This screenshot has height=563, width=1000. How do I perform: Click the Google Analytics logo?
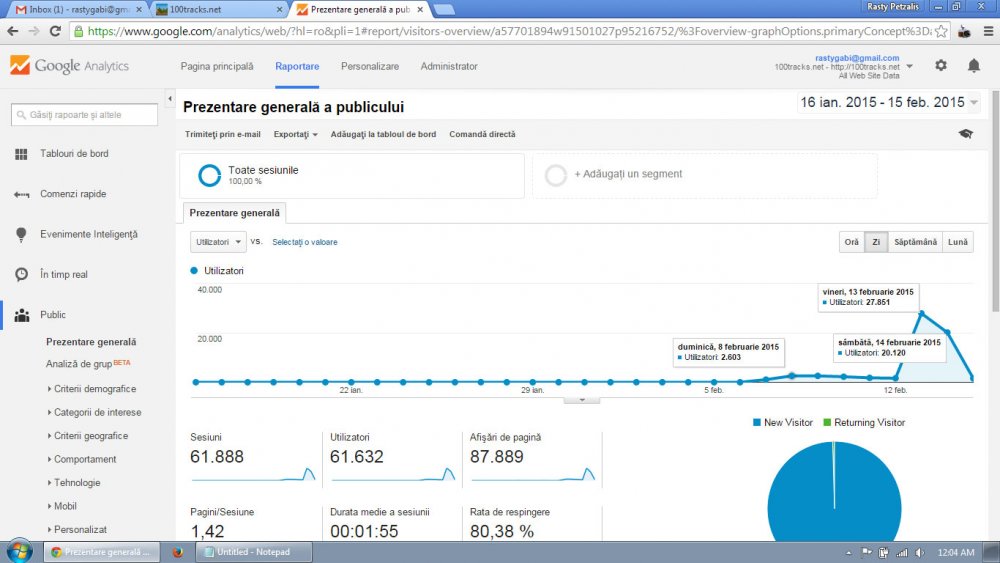69,66
